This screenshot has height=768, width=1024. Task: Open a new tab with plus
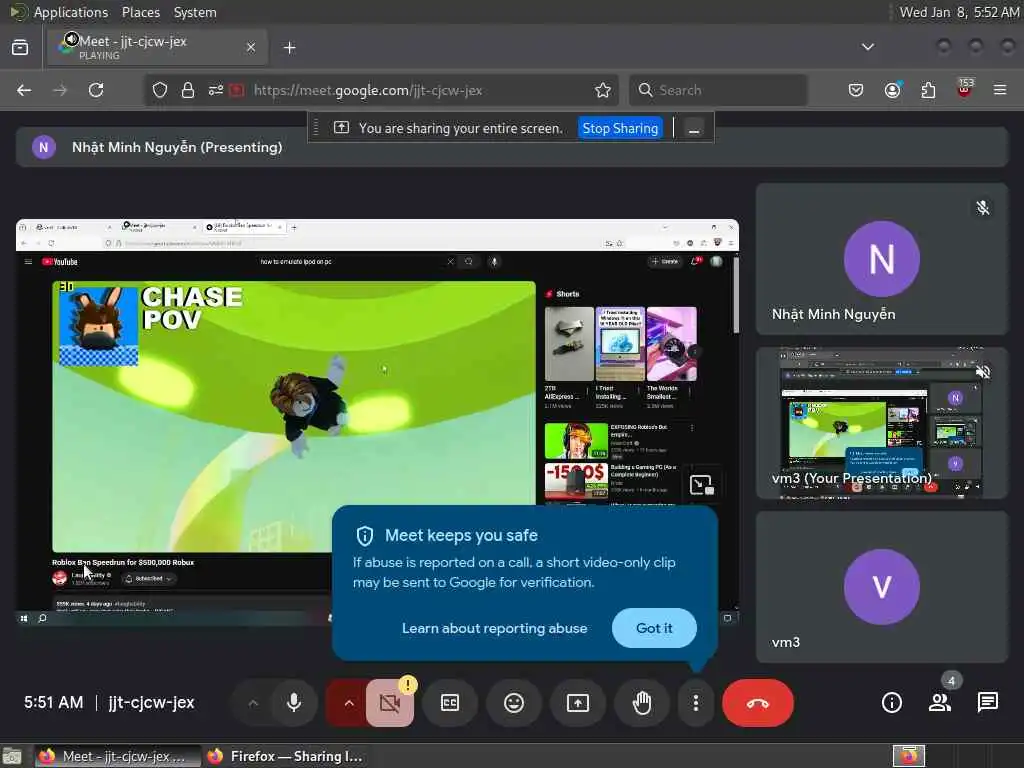290,48
